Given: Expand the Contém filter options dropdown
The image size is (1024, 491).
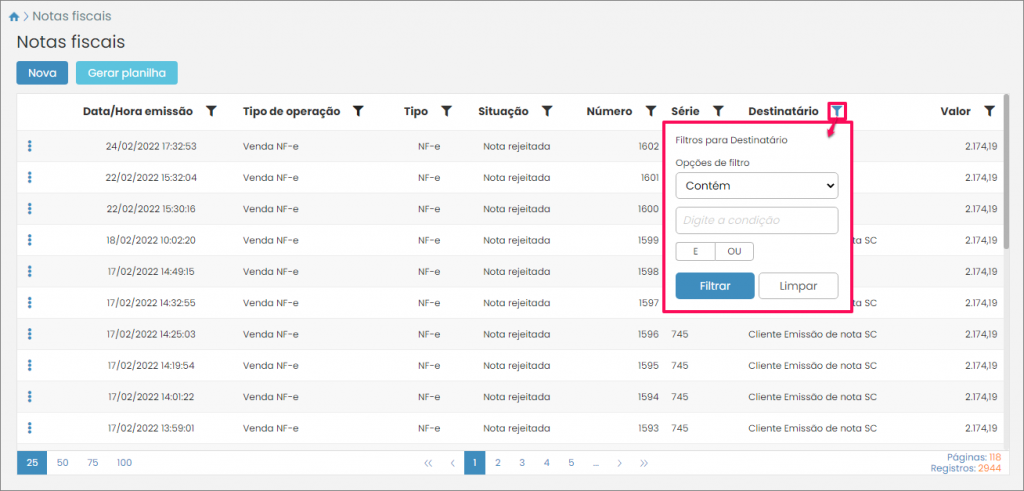Looking at the screenshot, I should click(x=756, y=185).
